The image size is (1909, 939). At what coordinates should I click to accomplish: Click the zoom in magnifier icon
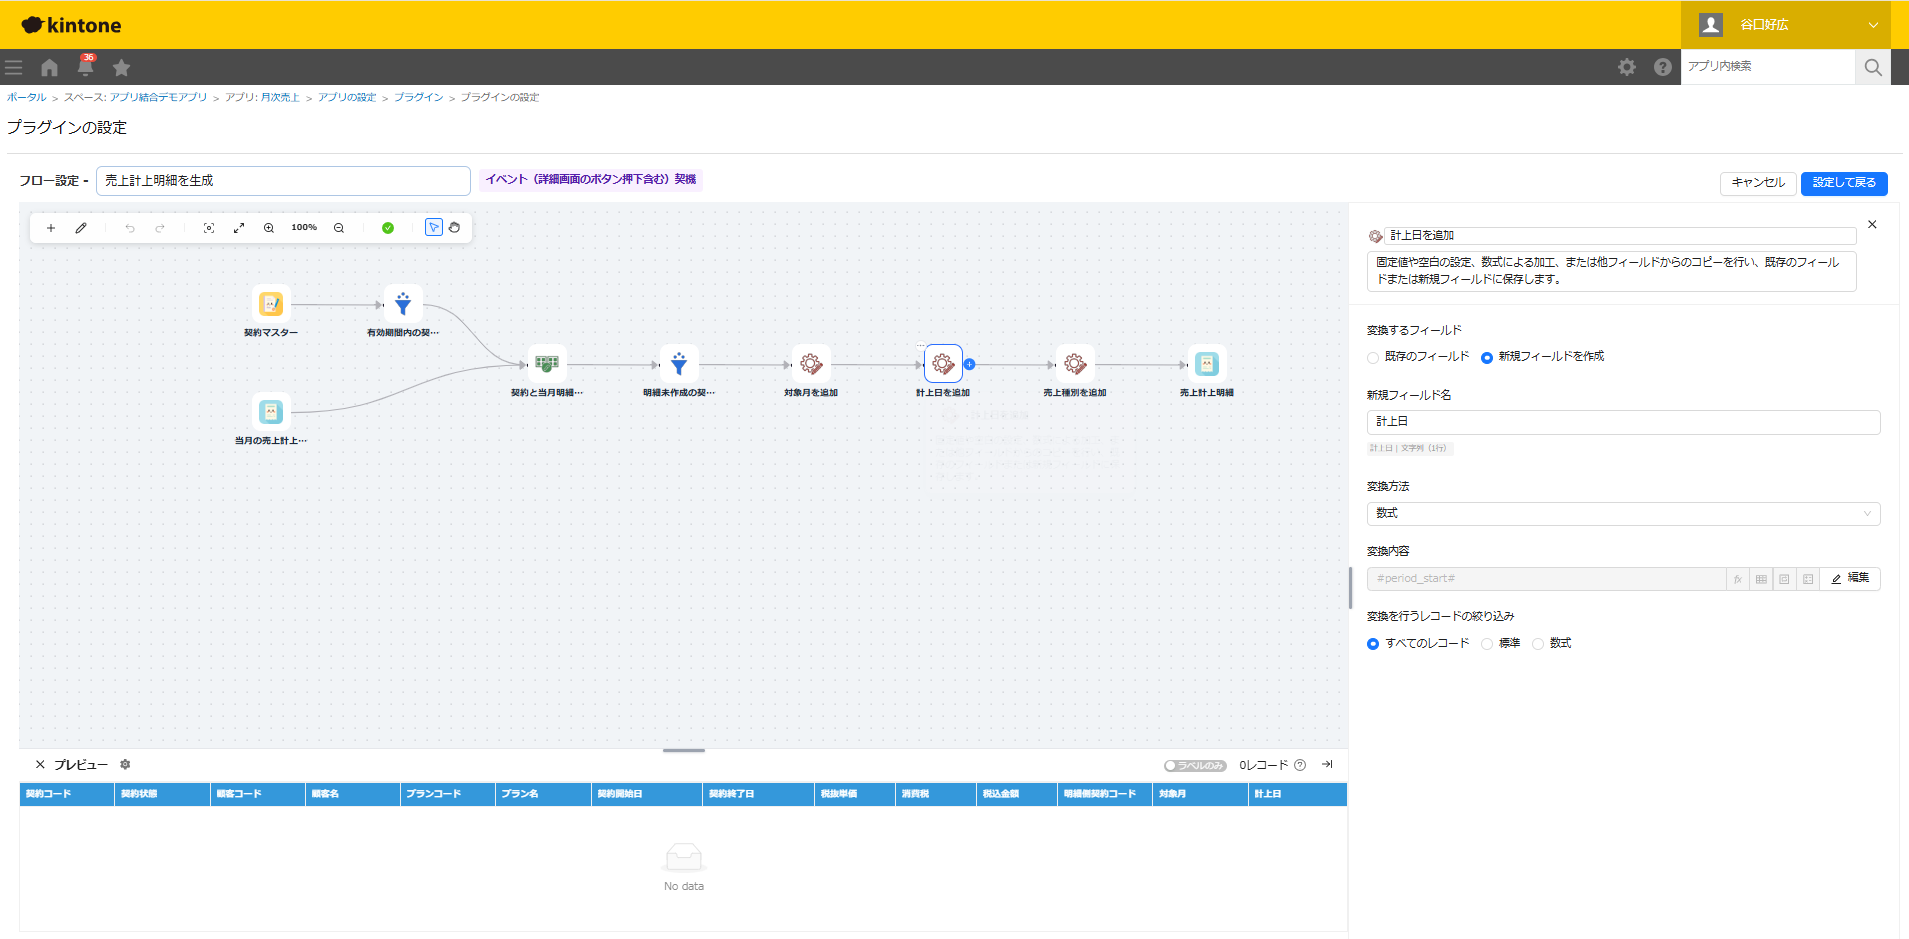pyautogui.click(x=269, y=228)
